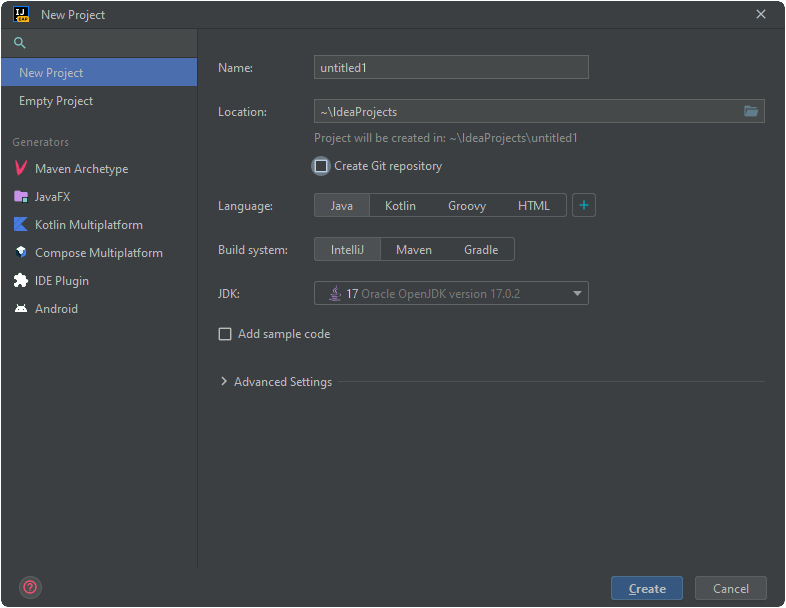Screen dimensions: 786x608
Task: Set build system to IntelliJ
Action: (347, 250)
